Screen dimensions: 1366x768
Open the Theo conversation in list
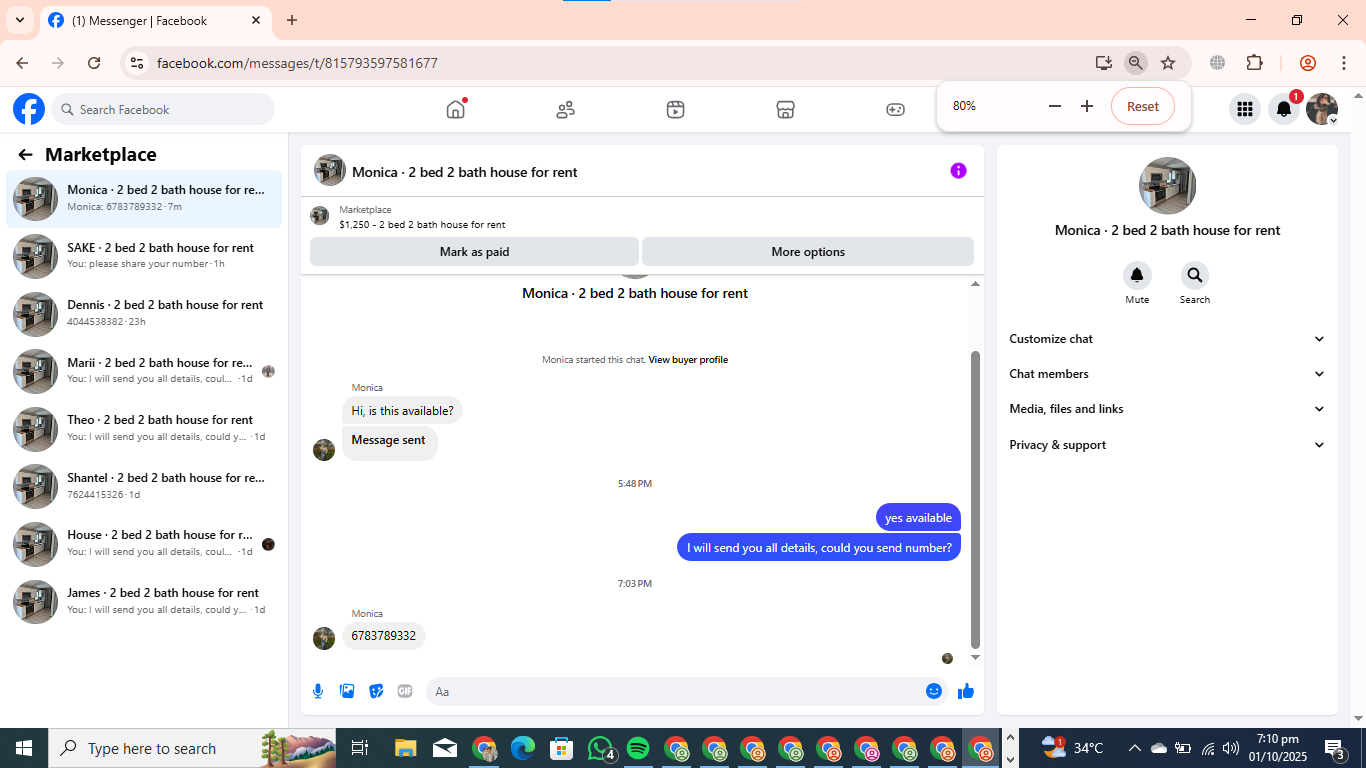(x=144, y=429)
